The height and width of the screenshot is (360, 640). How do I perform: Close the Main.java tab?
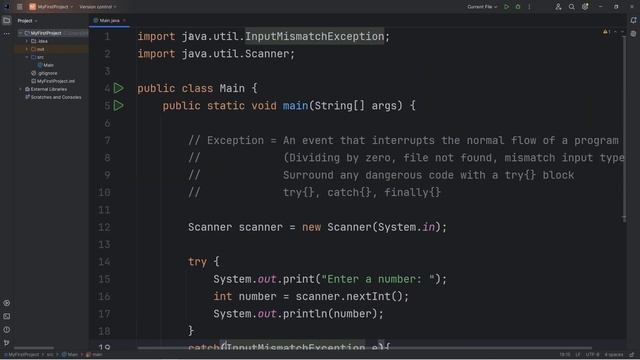pyautogui.click(x=124, y=20)
